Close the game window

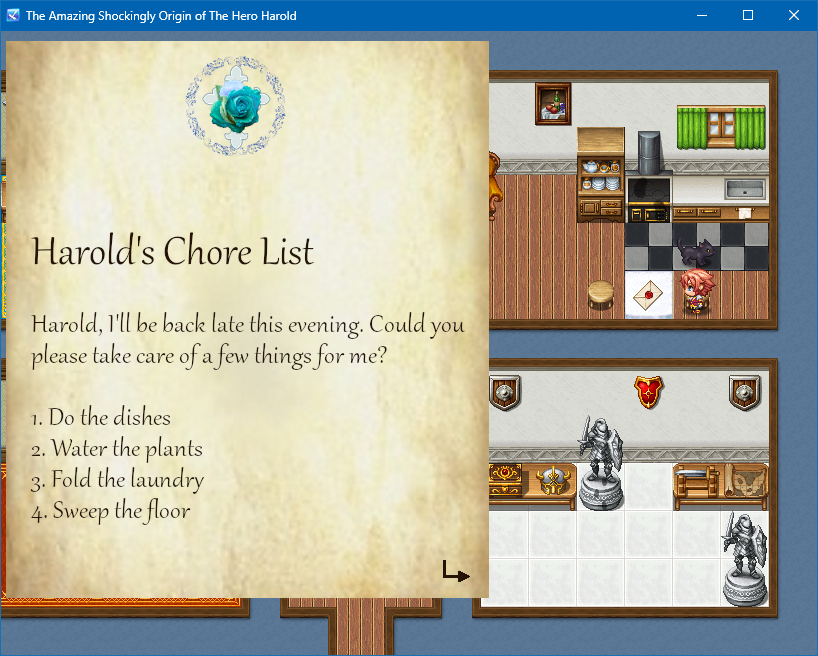tap(793, 15)
